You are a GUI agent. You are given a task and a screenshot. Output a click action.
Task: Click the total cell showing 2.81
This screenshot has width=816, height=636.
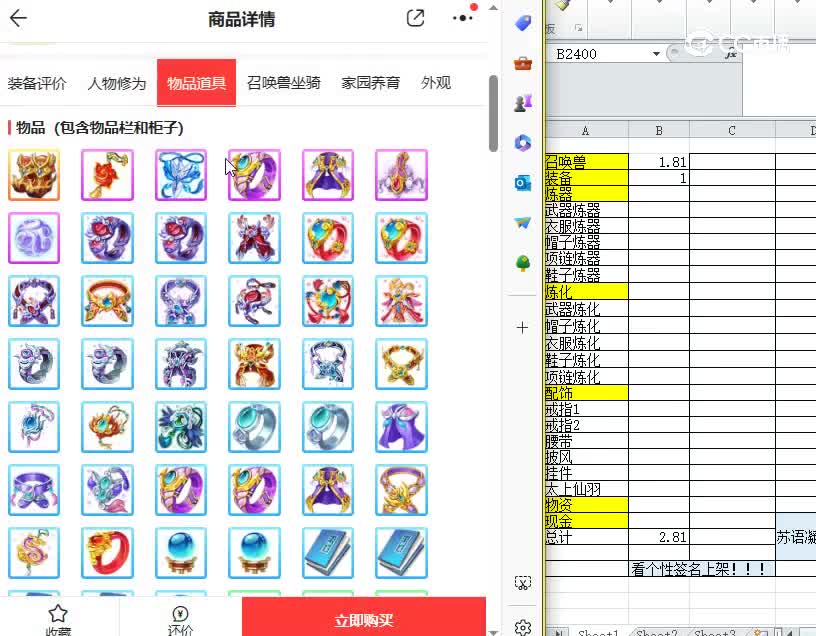(659, 537)
